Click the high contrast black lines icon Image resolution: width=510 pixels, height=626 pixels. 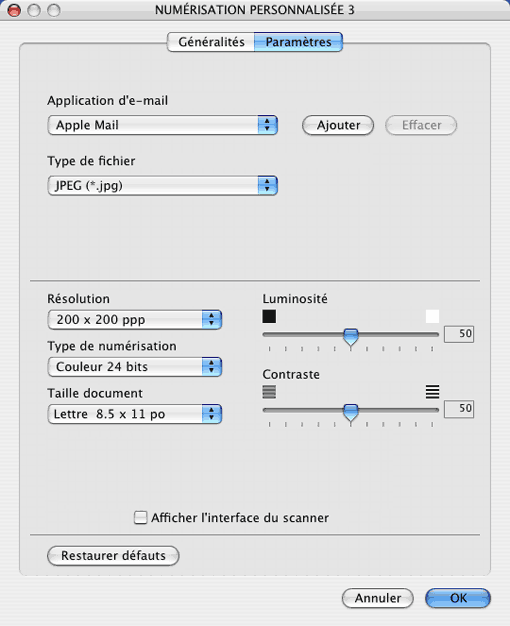pos(433,392)
